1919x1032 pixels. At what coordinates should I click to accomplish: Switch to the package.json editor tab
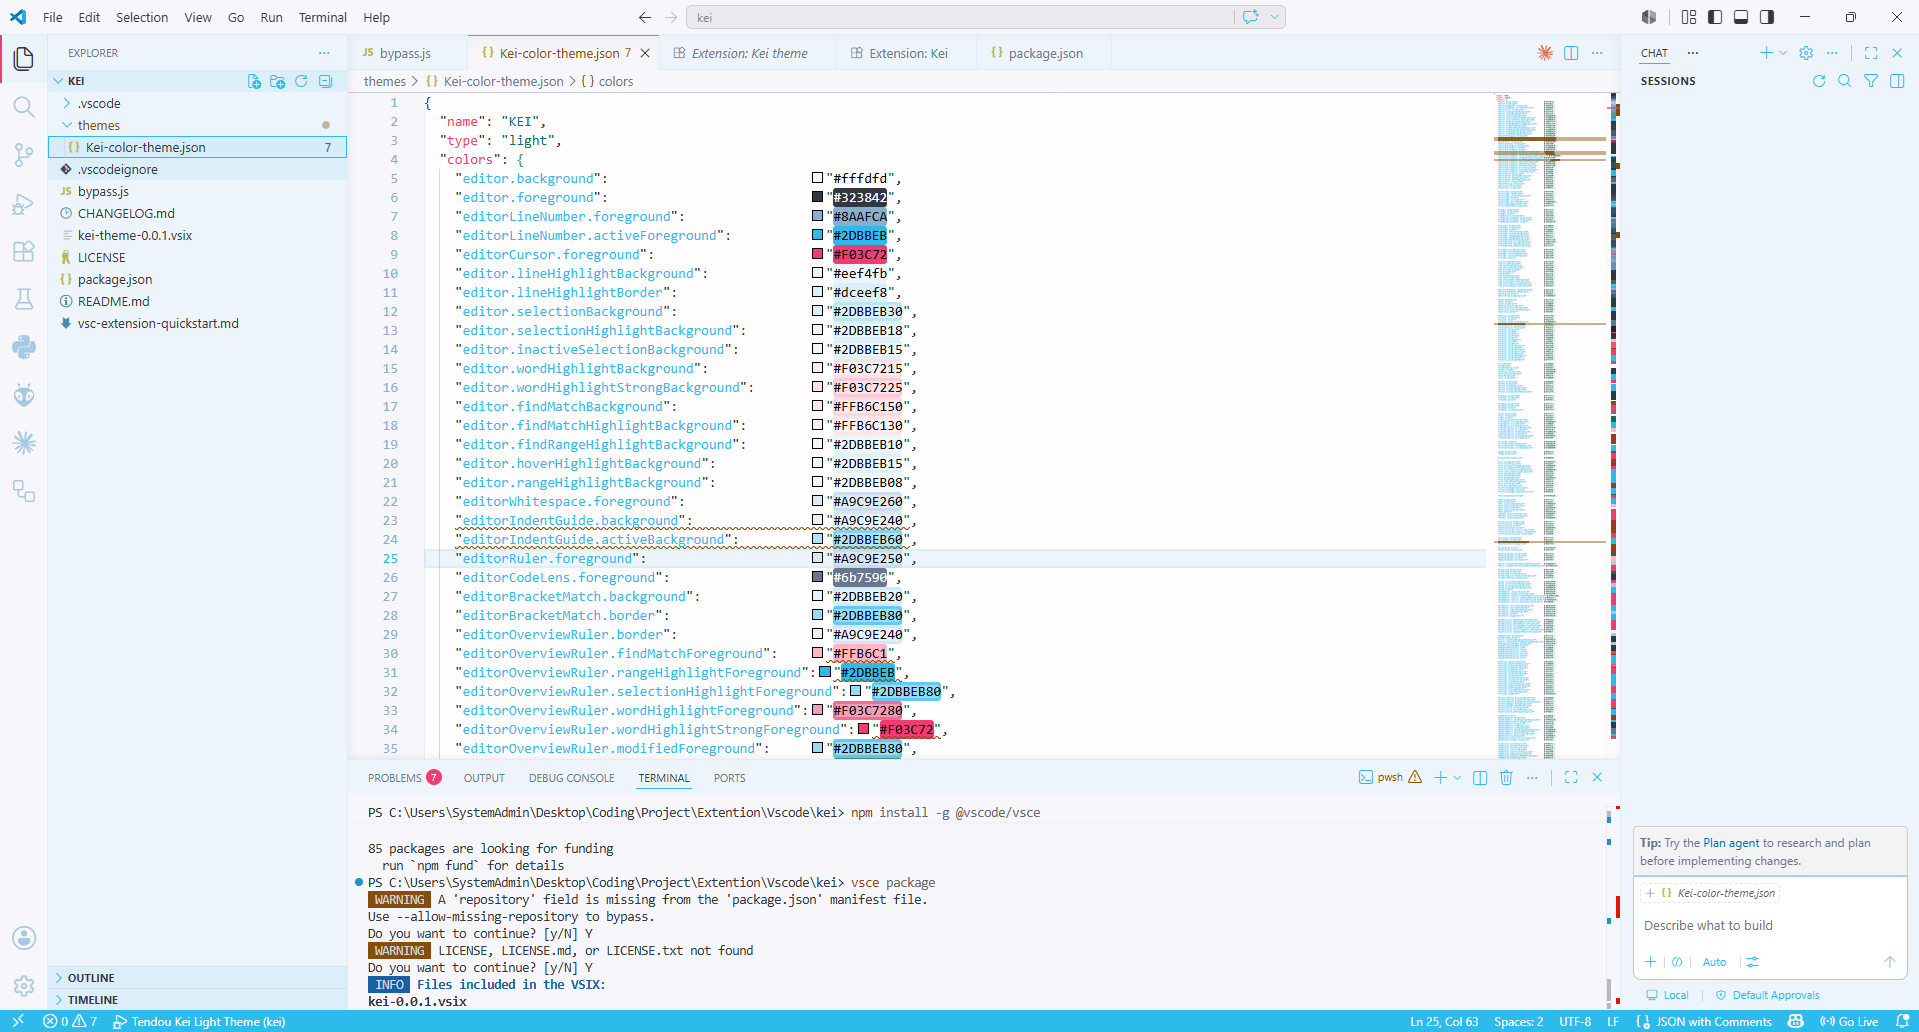pyautogui.click(x=1045, y=53)
